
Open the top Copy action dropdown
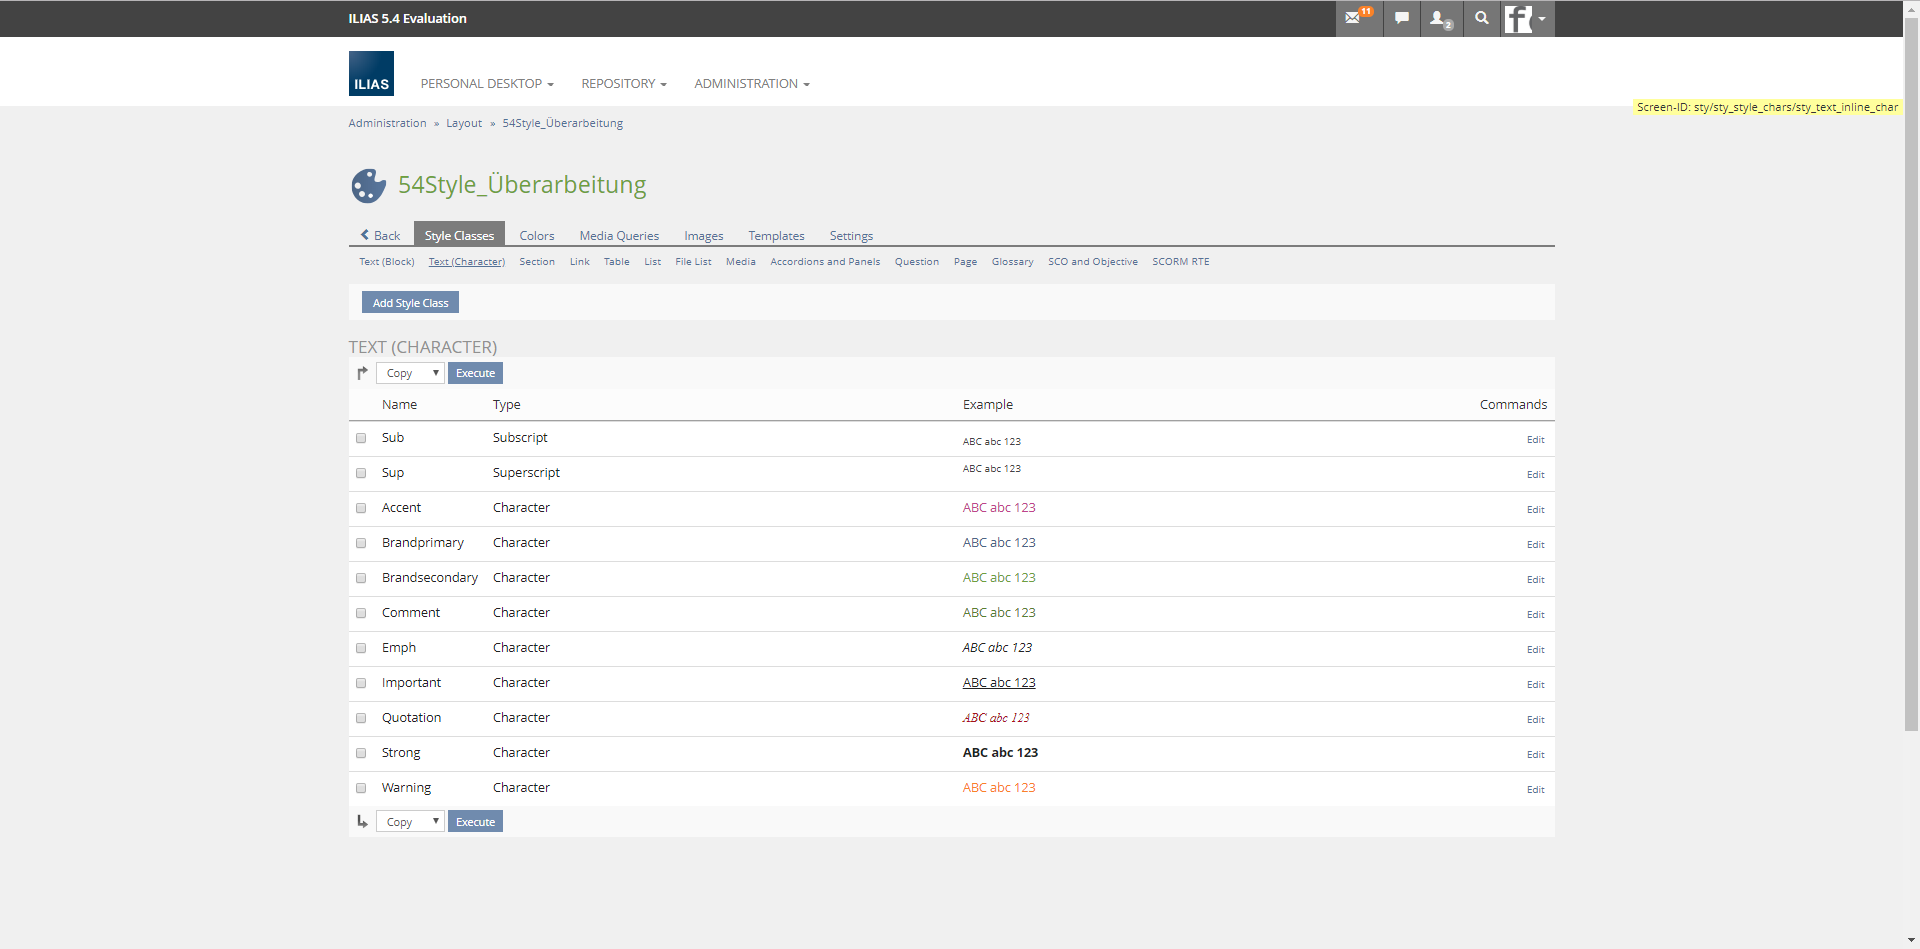coord(410,373)
